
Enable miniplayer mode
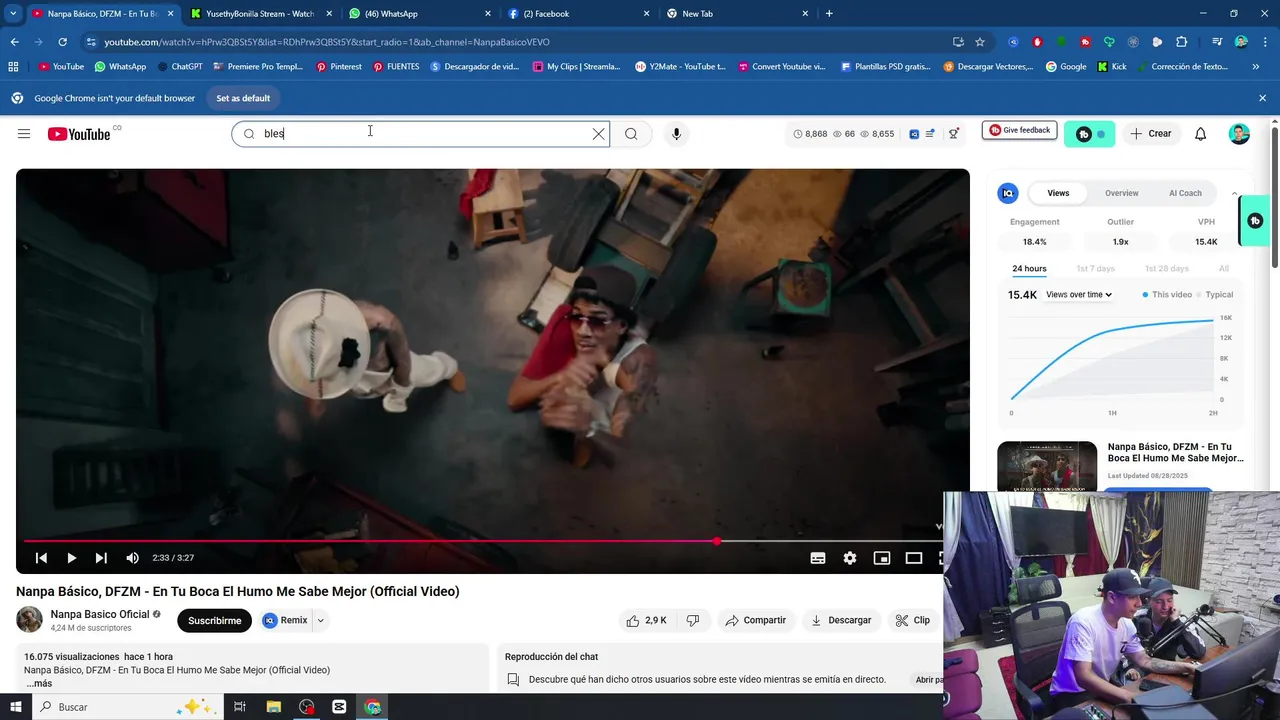882,558
